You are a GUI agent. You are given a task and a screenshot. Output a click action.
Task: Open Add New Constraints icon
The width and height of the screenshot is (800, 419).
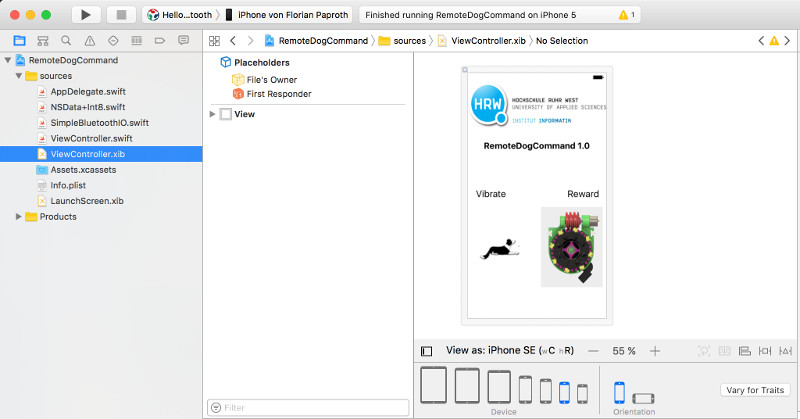pyautogui.click(x=765, y=351)
